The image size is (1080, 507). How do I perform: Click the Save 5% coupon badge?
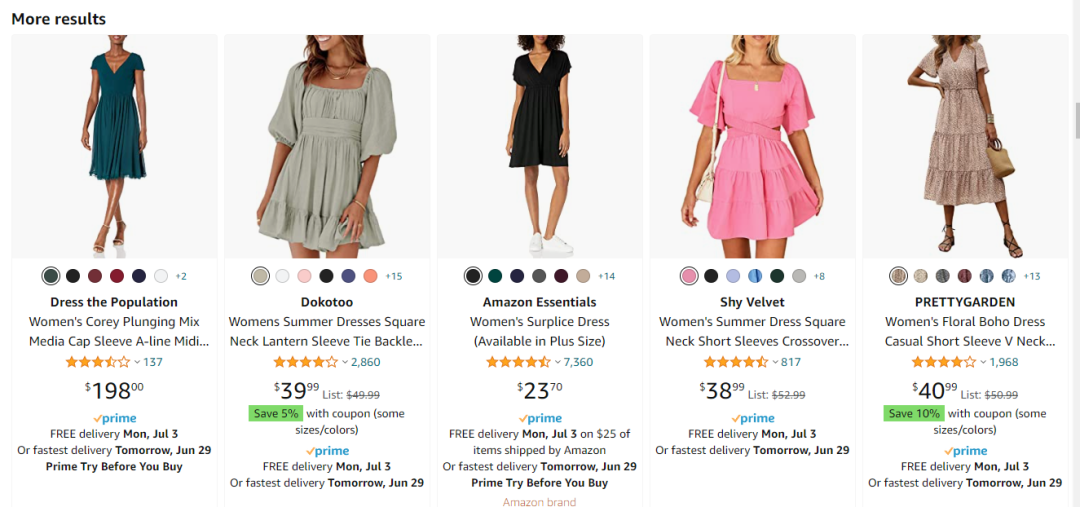(x=274, y=413)
